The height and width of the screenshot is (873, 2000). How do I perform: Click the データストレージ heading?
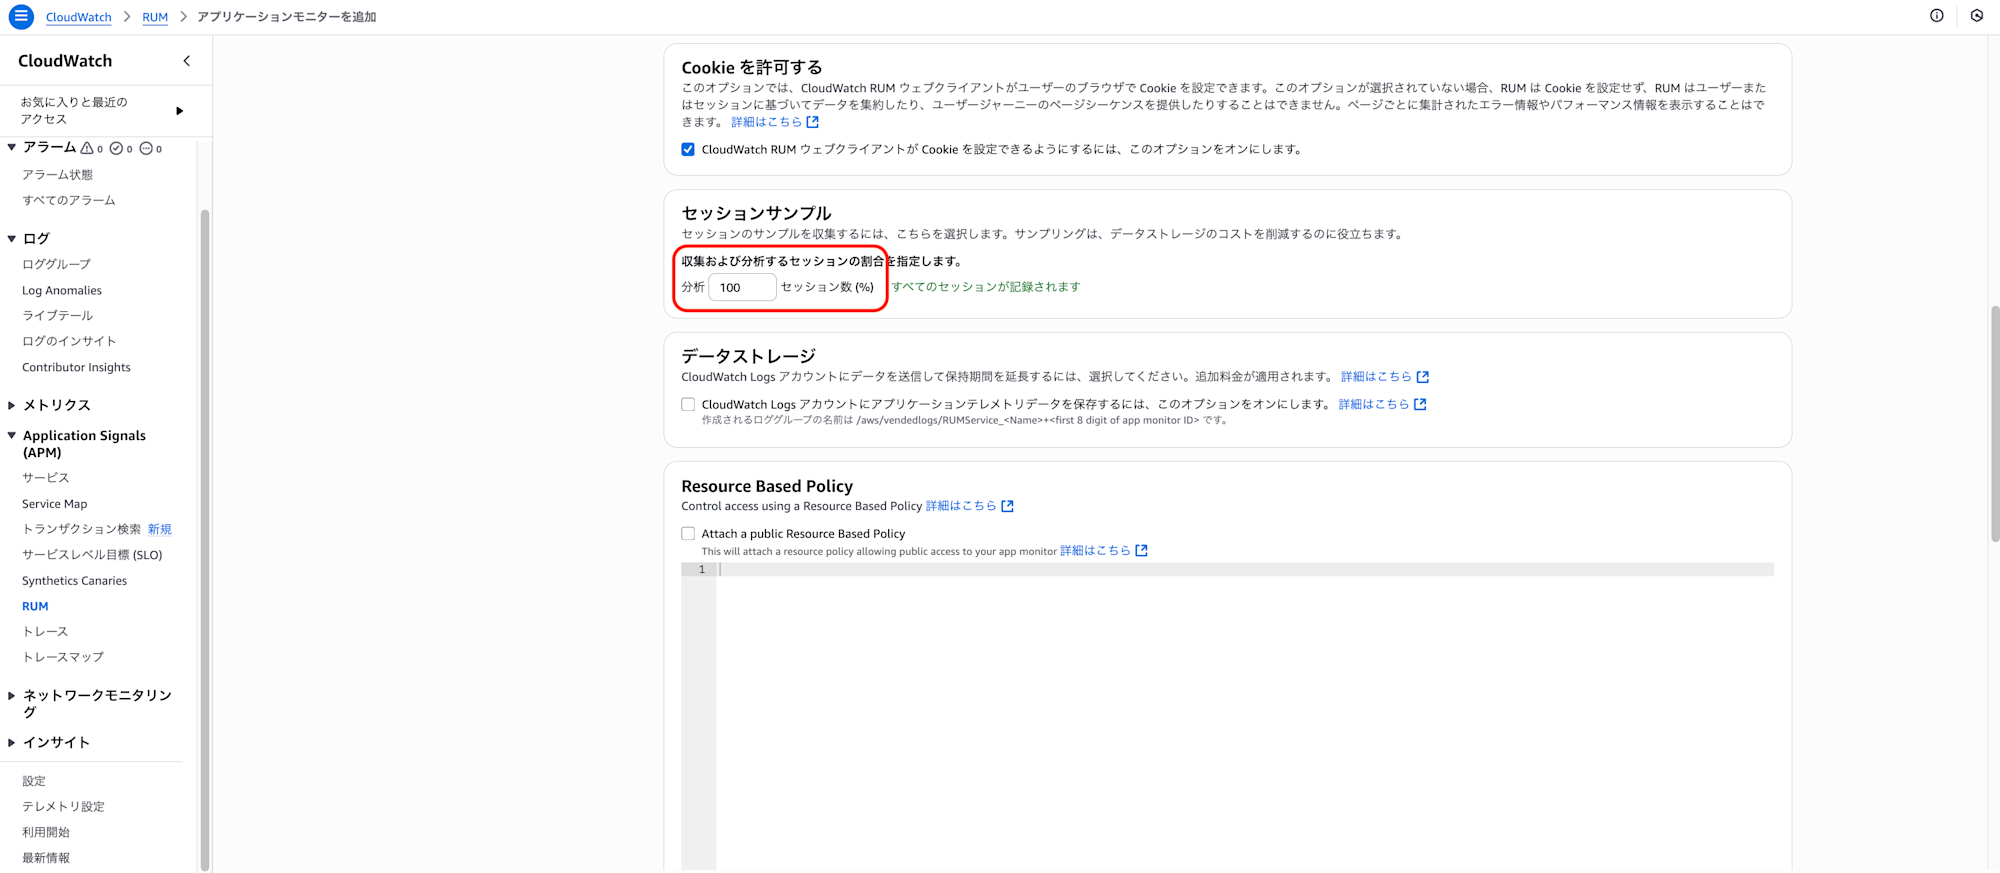(748, 356)
